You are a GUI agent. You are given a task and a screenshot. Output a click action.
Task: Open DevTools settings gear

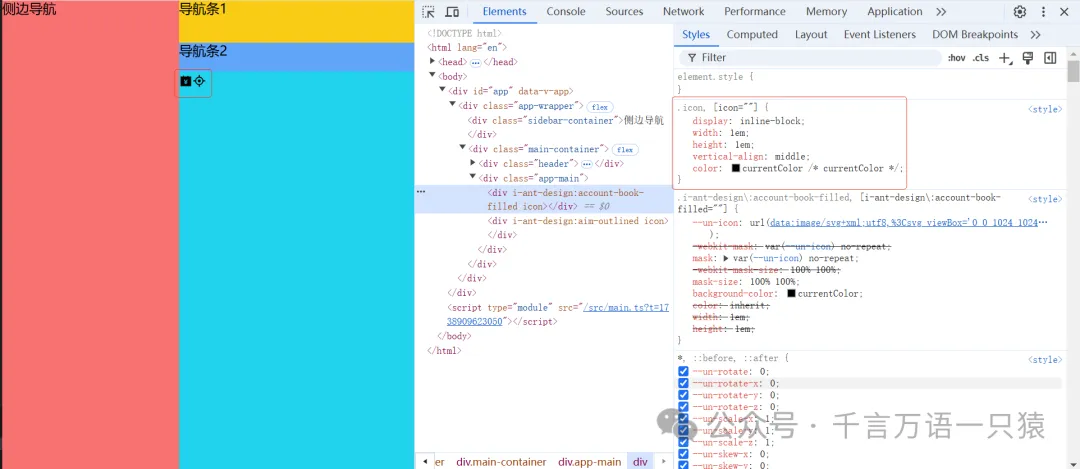coord(1020,12)
